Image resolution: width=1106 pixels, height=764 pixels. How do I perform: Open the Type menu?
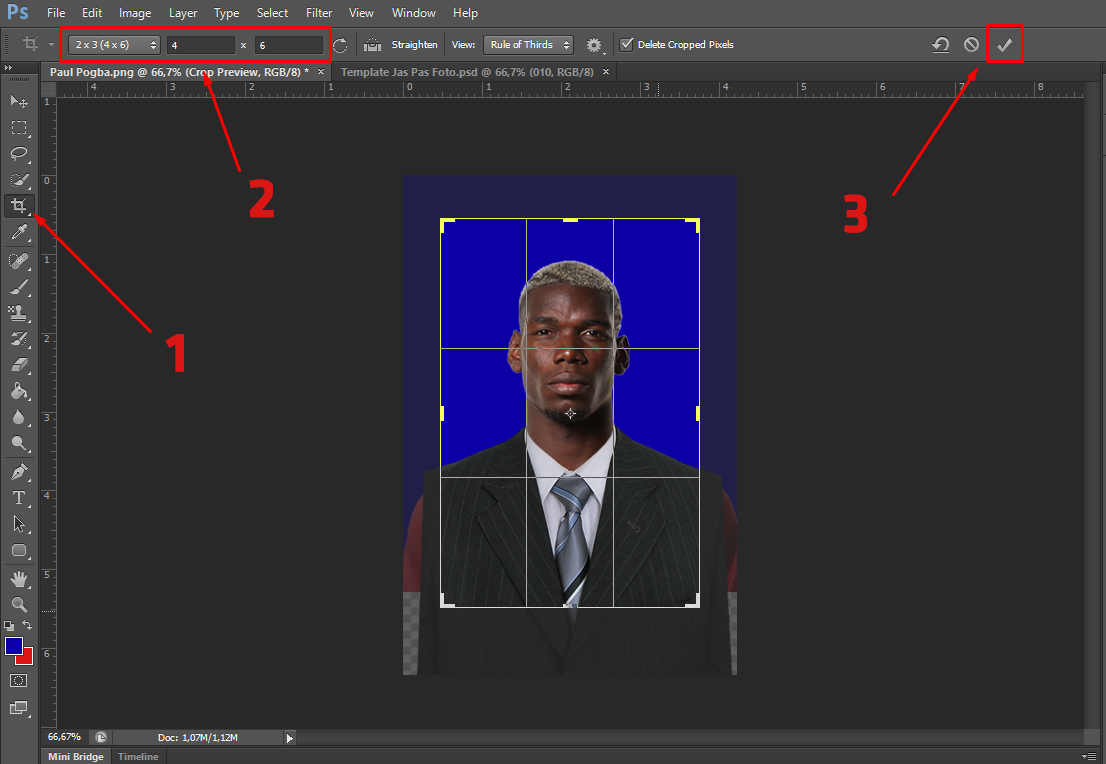pos(226,13)
